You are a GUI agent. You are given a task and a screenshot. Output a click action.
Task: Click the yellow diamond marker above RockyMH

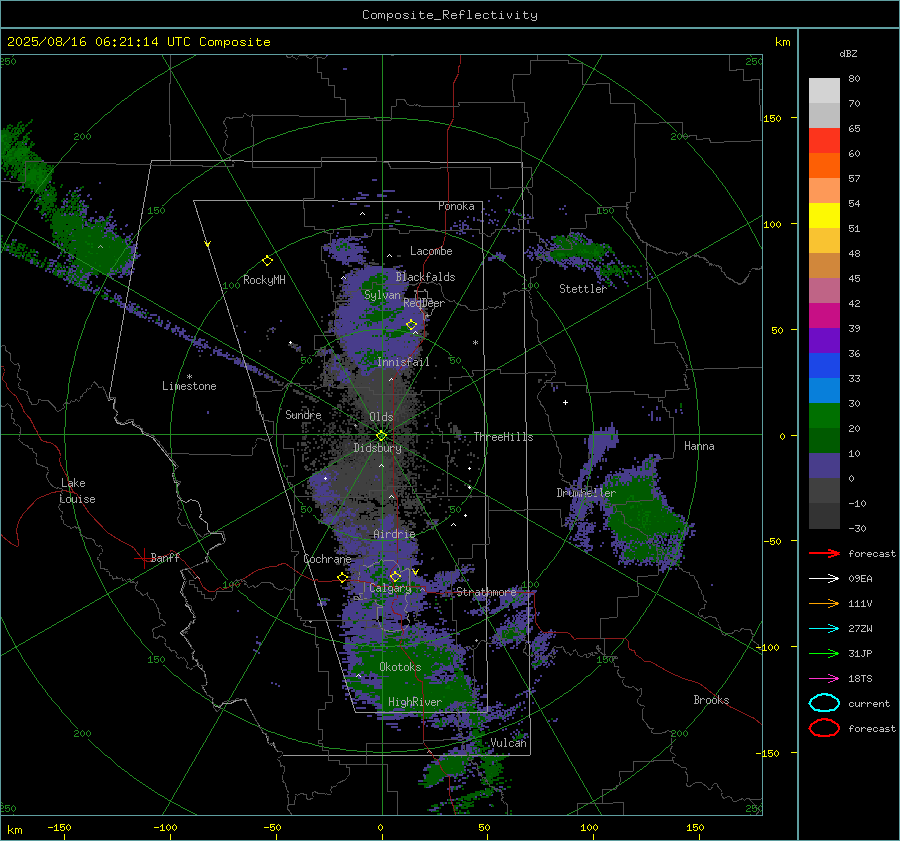coord(267,261)
